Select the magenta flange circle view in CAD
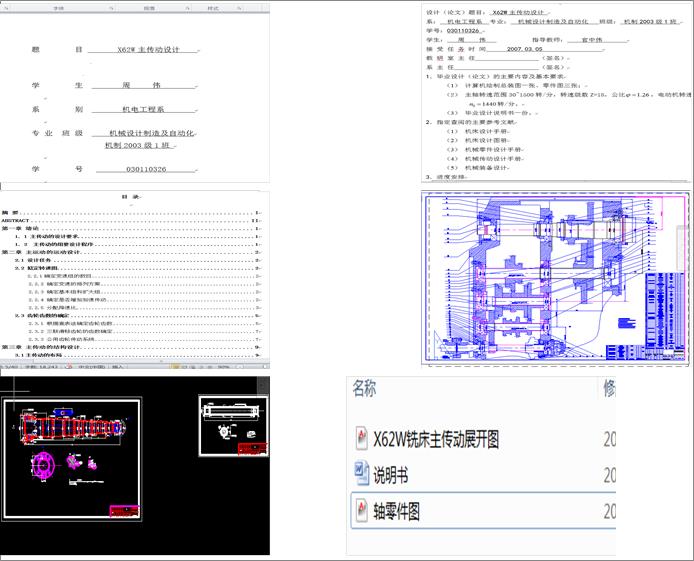This screenshot has width=694, height=561. tap(43, 465)
